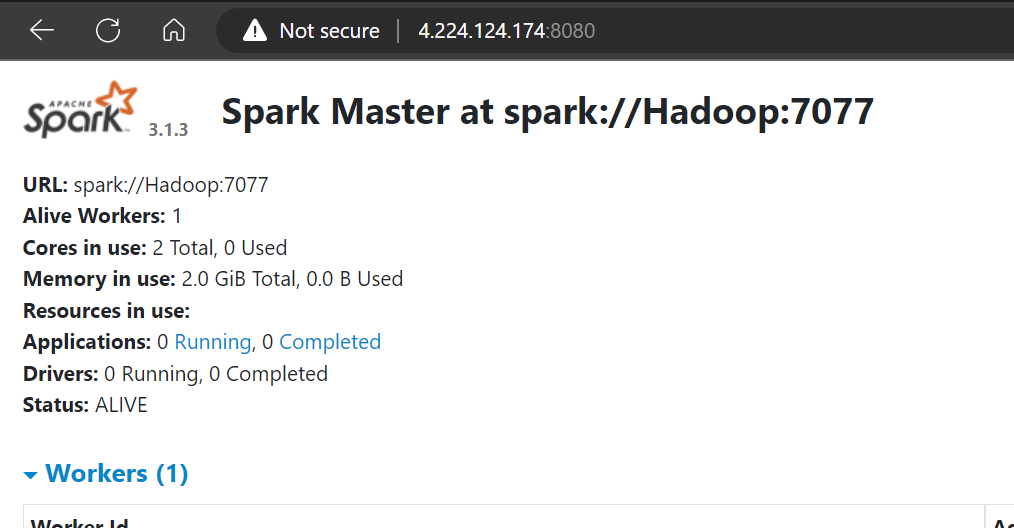Open the Not secure site info label

pyautogui.click(x=329, y=30)
